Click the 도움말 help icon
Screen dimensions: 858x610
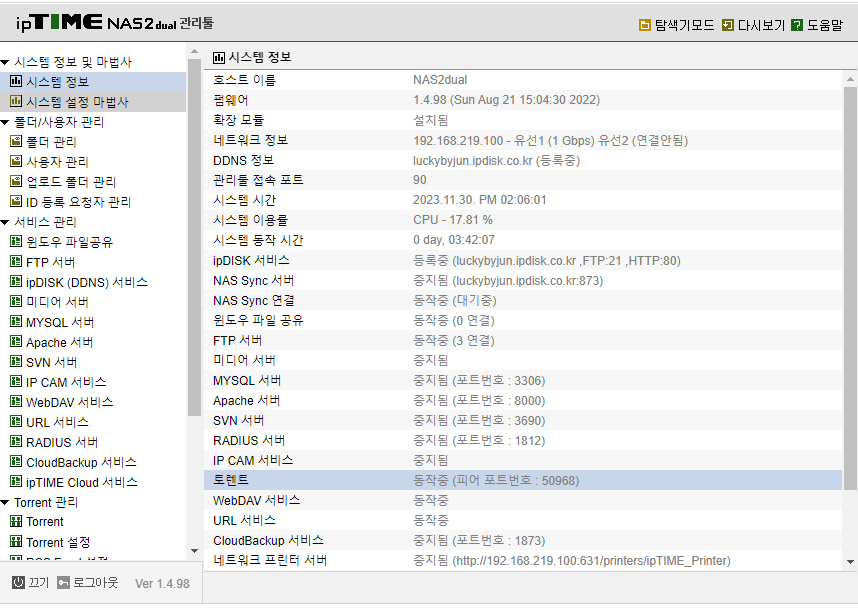point(797,25)
